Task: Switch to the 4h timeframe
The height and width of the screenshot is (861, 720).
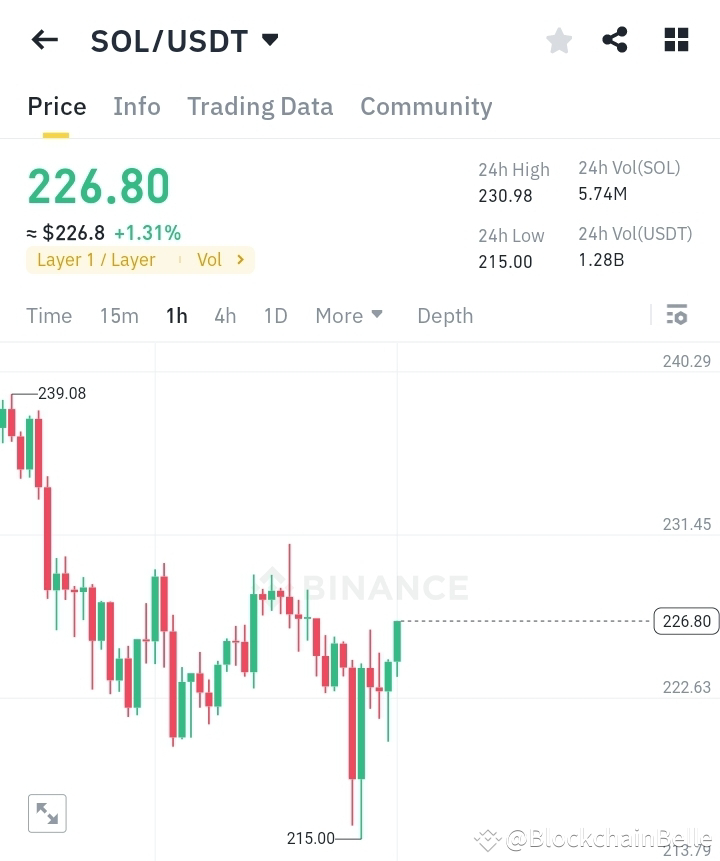Action: tap(224, 315)
